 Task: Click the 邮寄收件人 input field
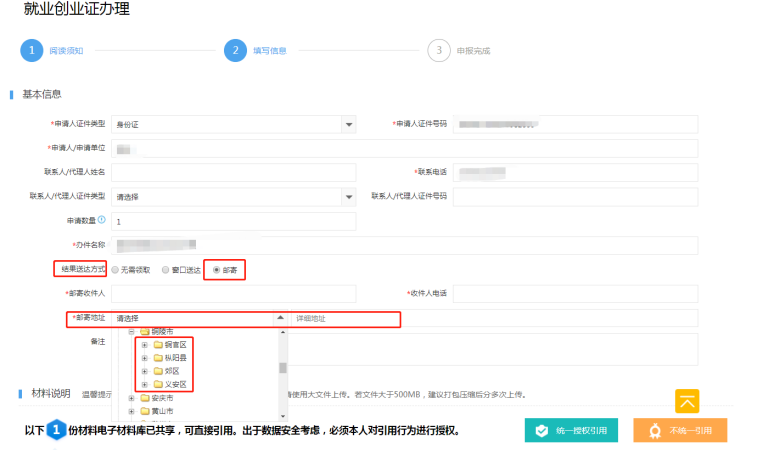point(233,294)
